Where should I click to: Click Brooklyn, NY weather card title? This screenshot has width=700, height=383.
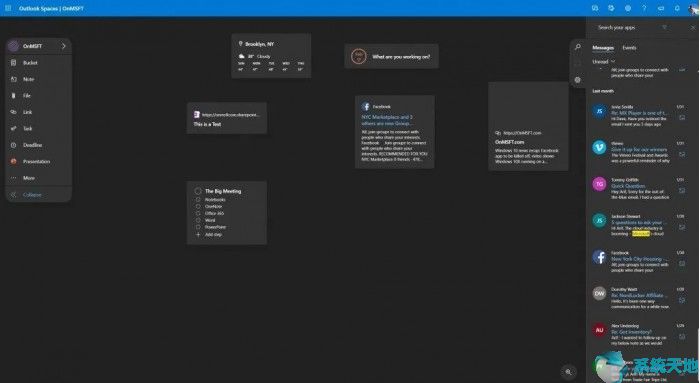pos(259,44)
